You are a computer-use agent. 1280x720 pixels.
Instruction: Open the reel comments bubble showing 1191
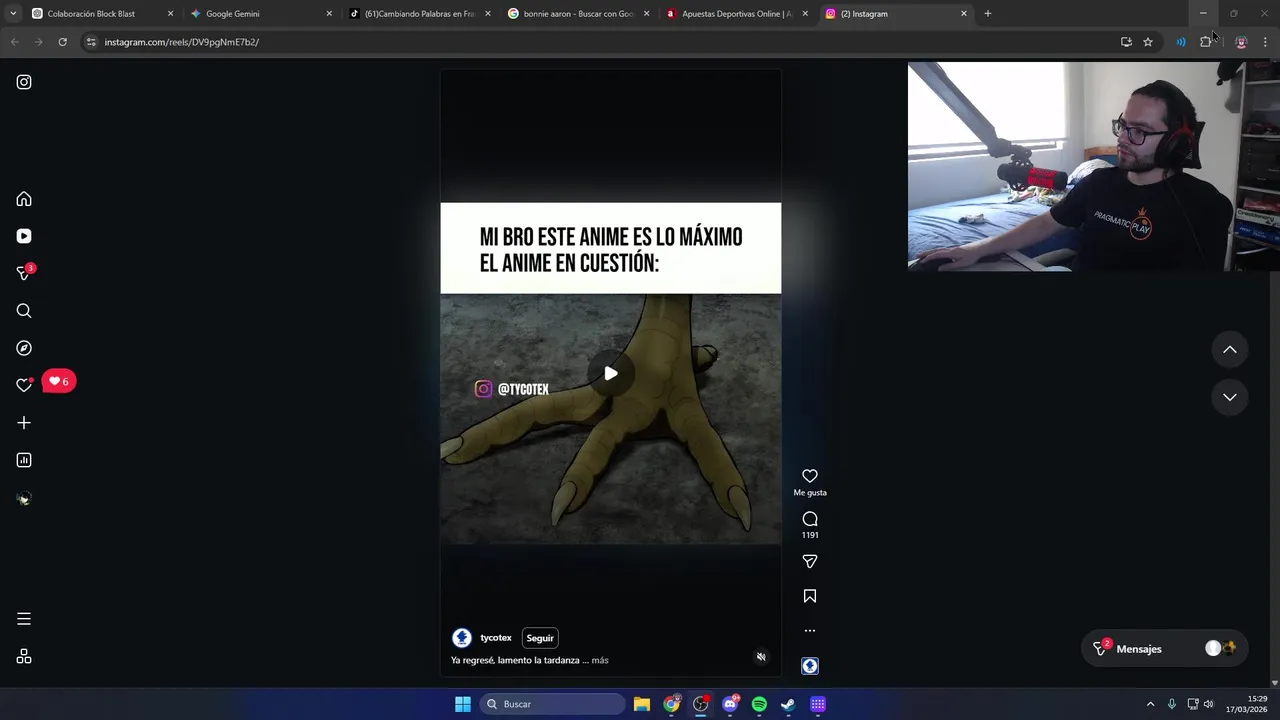pos(810,519)
